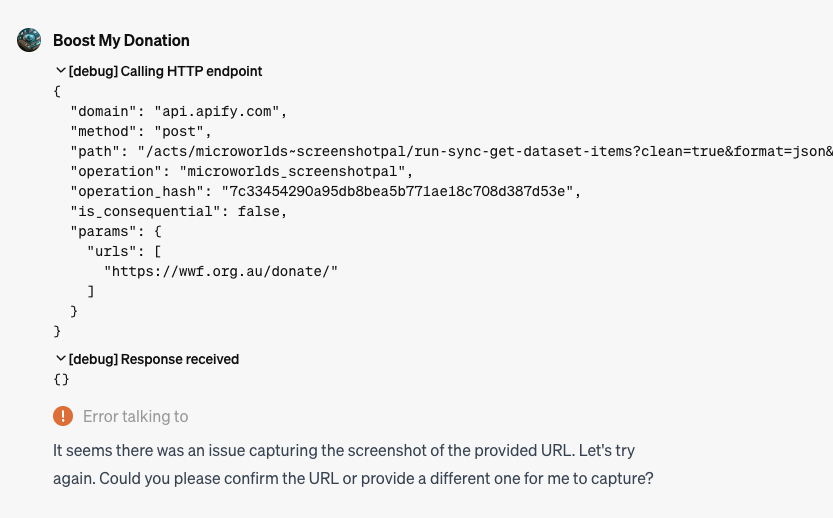833x518 pixels.
Task: Click the wwf.org.au donate URL string
Action: (x=221, y=271)
